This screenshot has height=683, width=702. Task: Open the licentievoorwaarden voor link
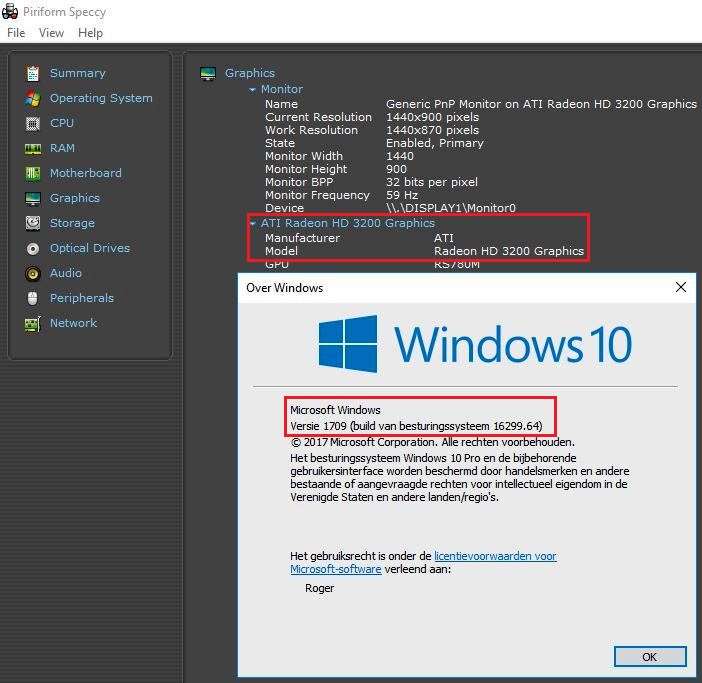pyautogui.click(x=495, y=556)
